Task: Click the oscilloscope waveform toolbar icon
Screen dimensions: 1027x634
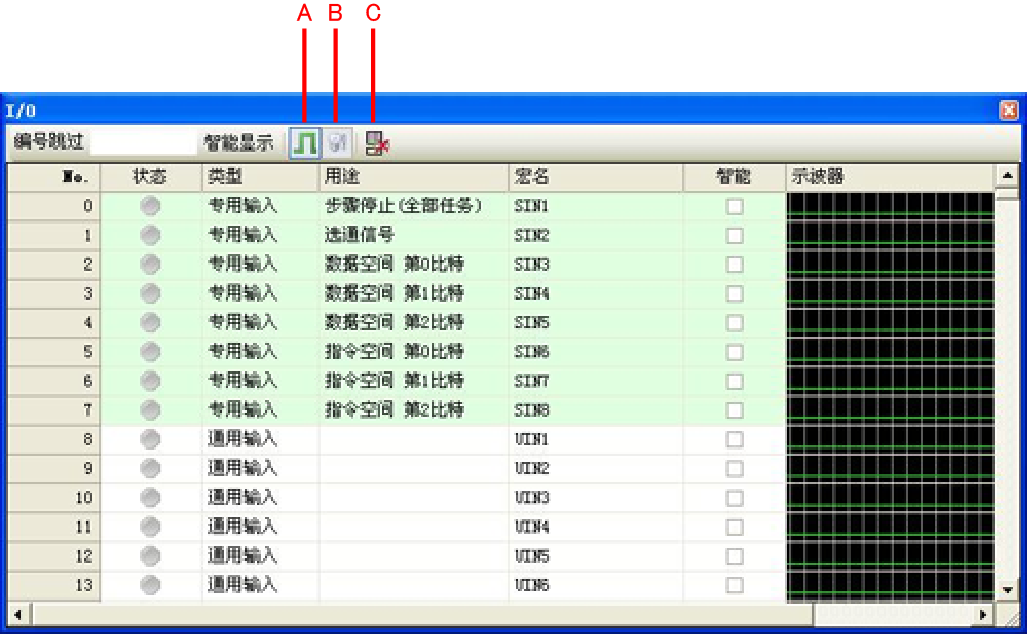Action: [305, 143]
